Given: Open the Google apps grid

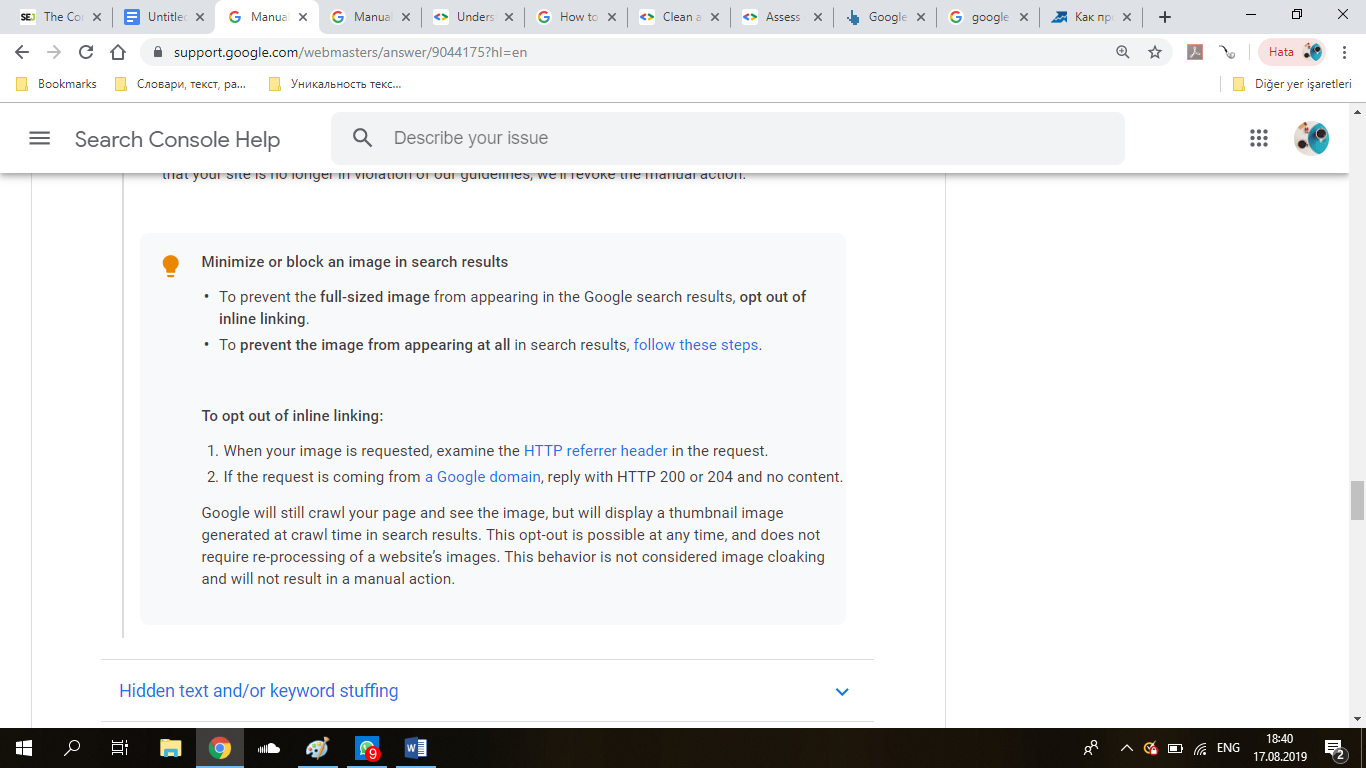Looking at the screenshot, I should point(1259,139).
